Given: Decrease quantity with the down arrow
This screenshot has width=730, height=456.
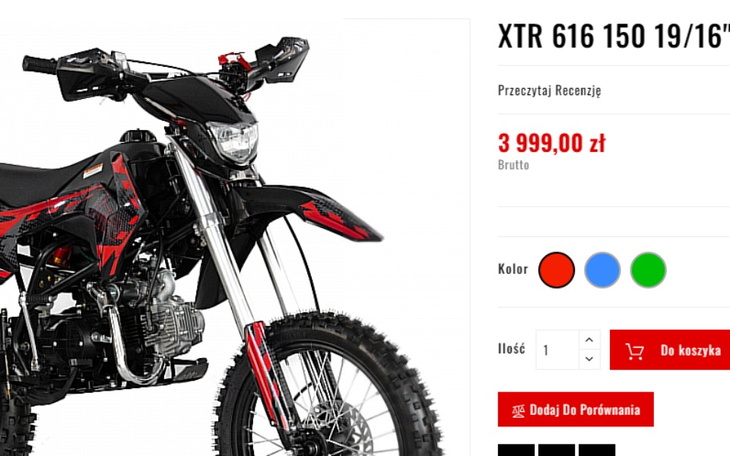Looking at the screenshot, I should point(589,359).
